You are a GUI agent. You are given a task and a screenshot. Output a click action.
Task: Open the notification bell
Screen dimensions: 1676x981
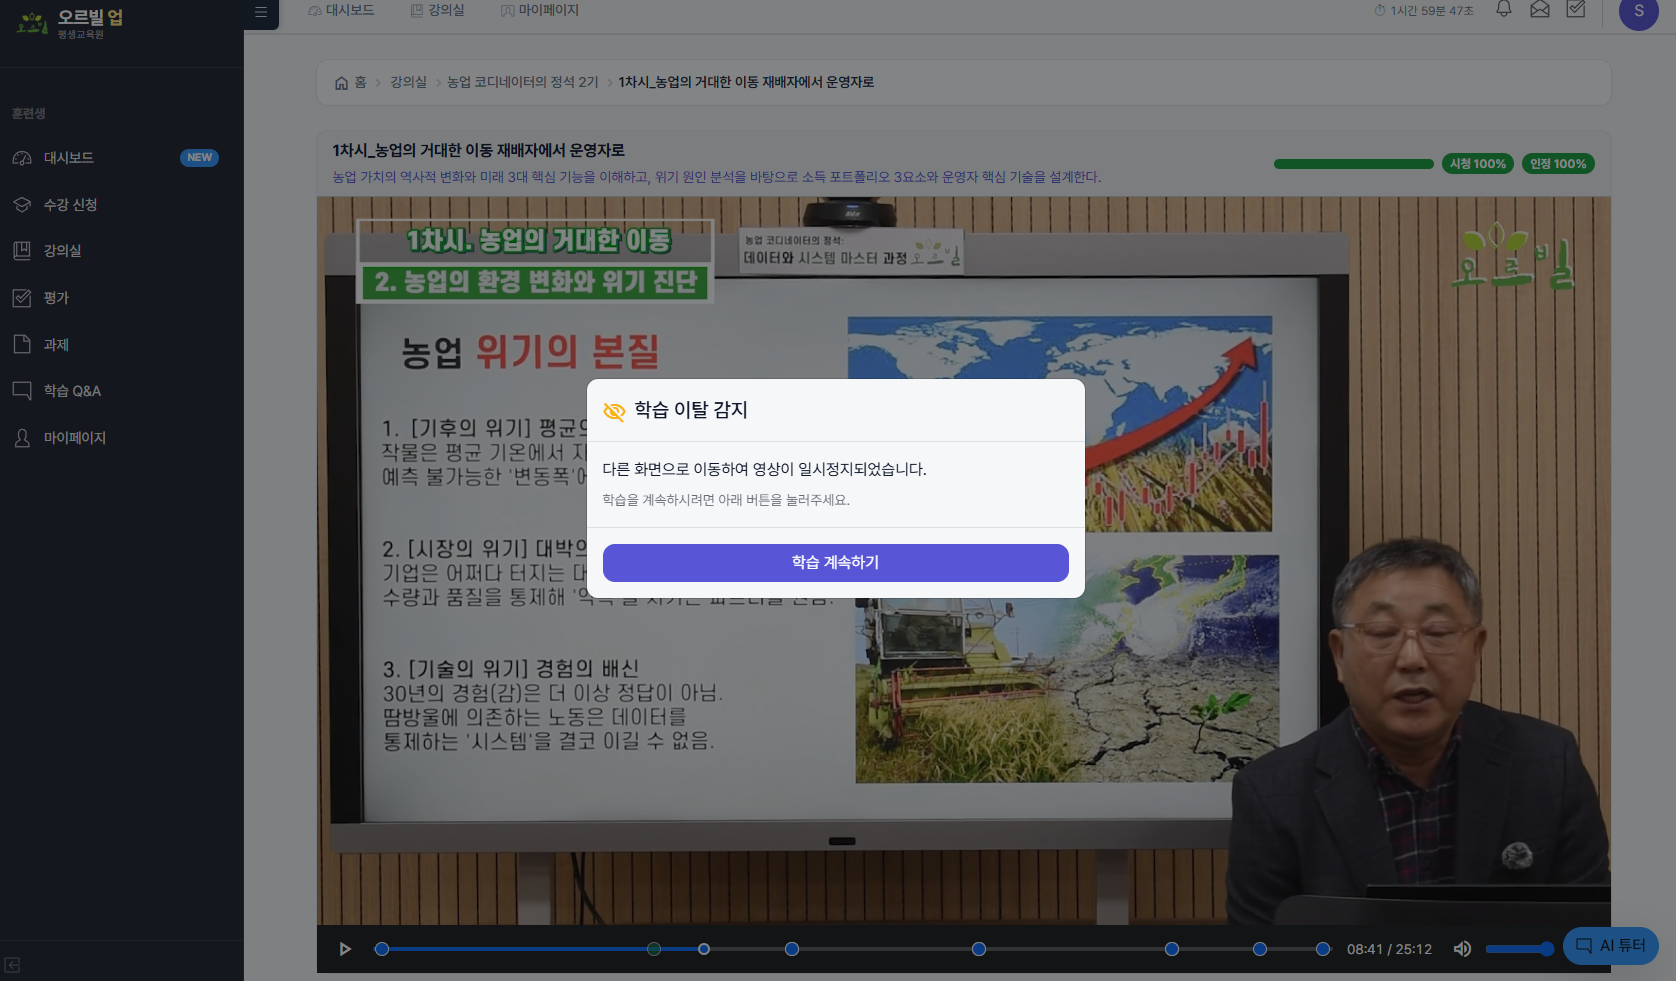click(1504, 10)
